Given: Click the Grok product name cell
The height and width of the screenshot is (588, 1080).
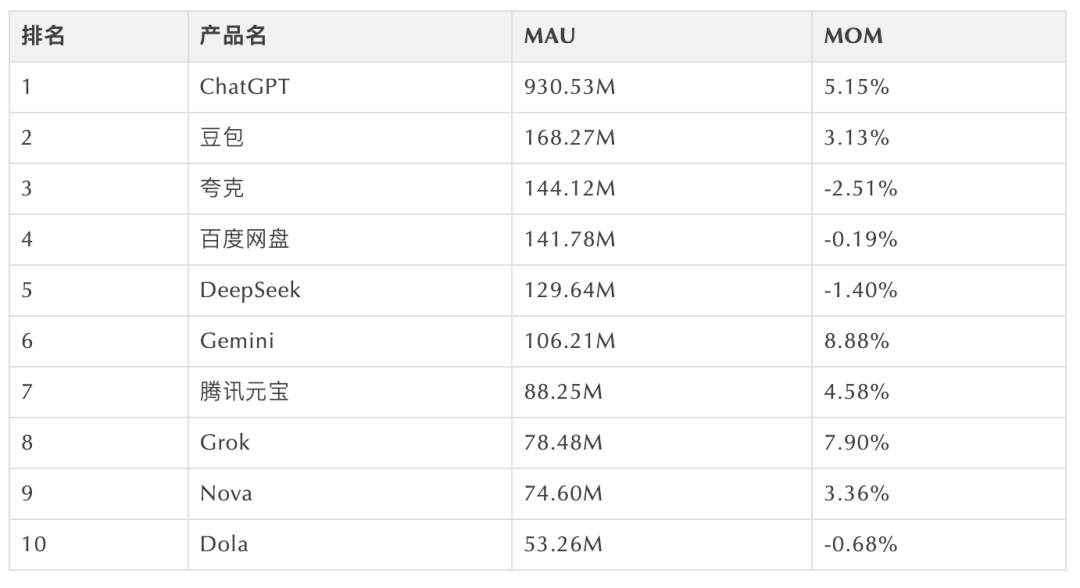Looking at the screenshot, I should [225, 443].
